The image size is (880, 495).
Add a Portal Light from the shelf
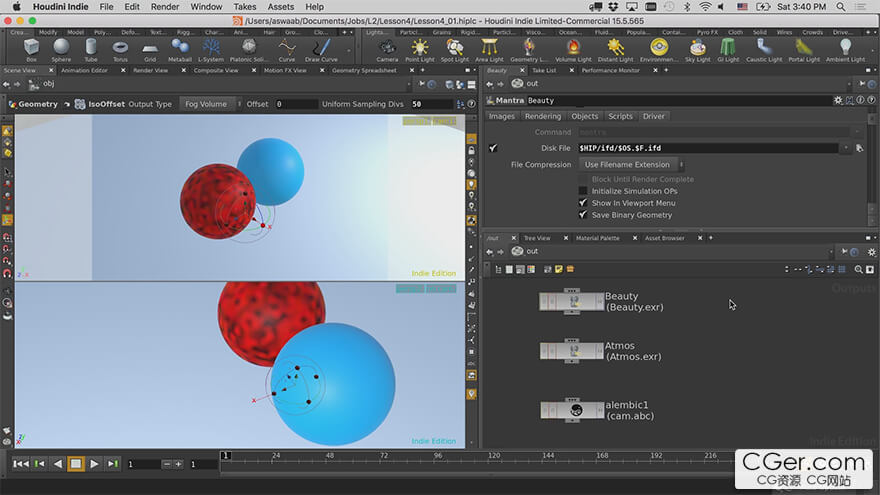point(804,50)
